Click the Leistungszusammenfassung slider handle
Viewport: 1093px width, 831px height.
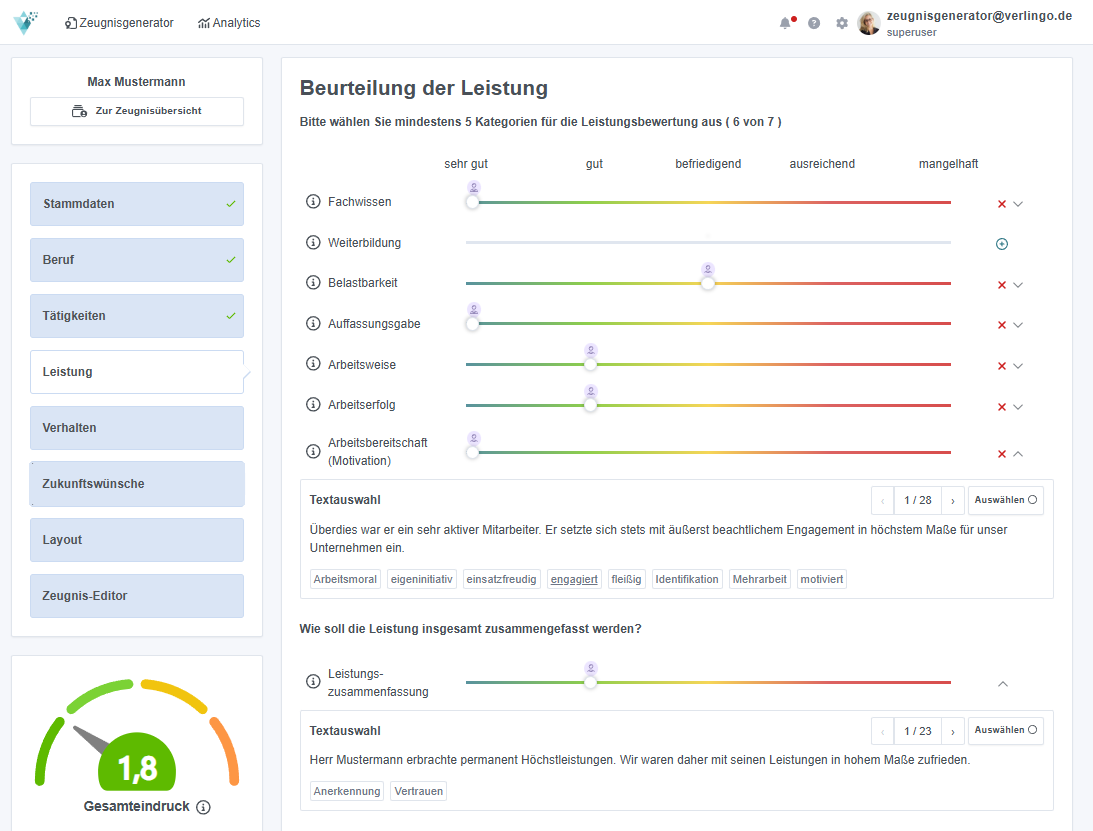pos(590,683)
